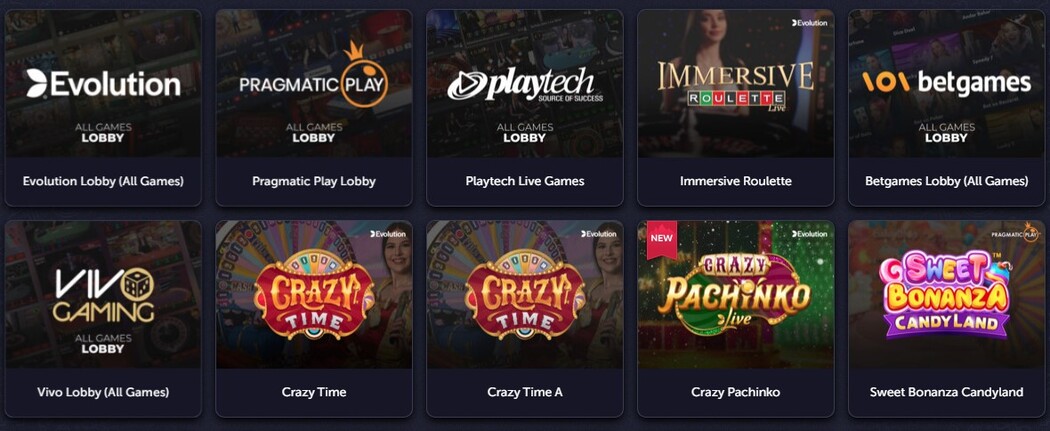Click the NEW badge on Crazy Pachinko
The height and width of the screenshot is (431, 1050).
(661, 240)
